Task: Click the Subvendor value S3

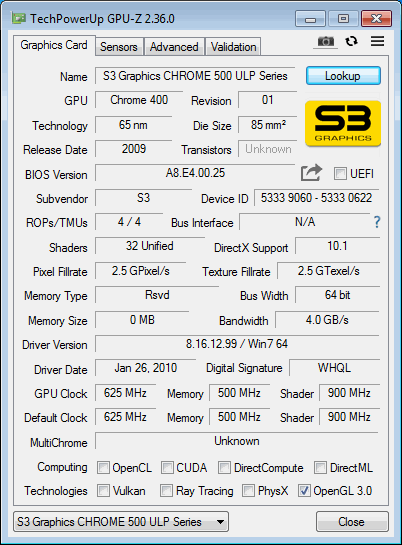Action: click(x=143, y=198)
